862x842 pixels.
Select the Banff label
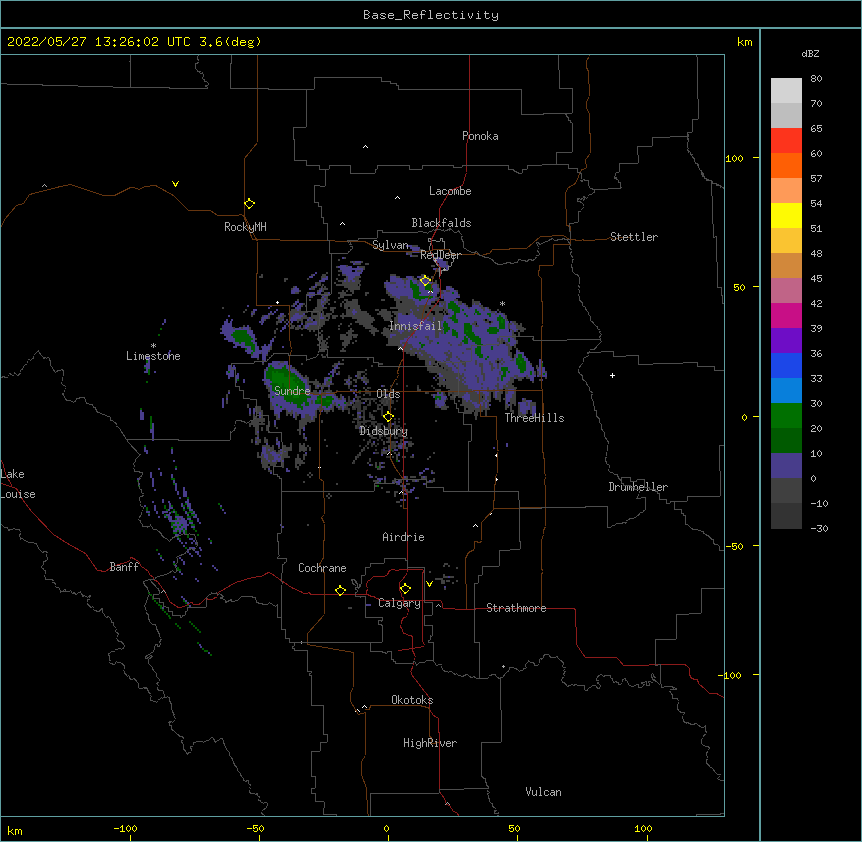tap(124, 567)
